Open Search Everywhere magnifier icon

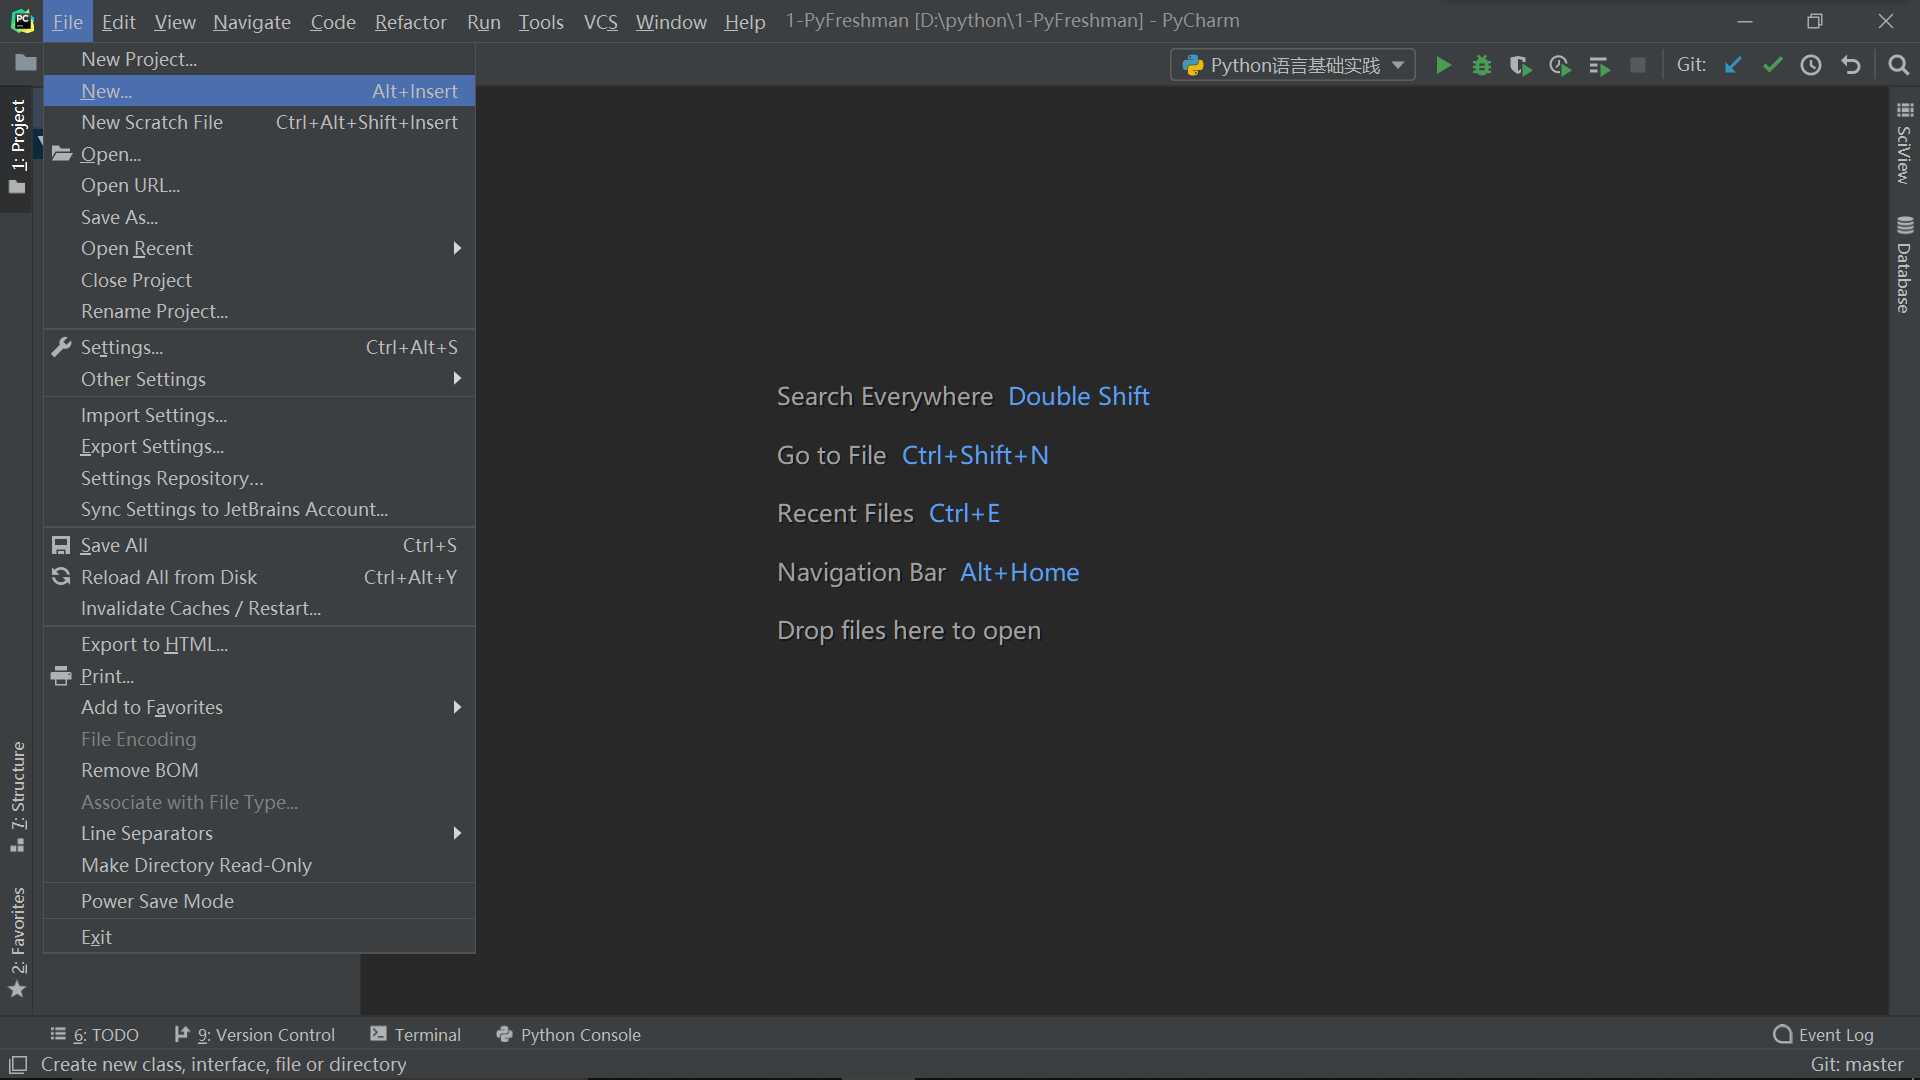pos(1898,65)
